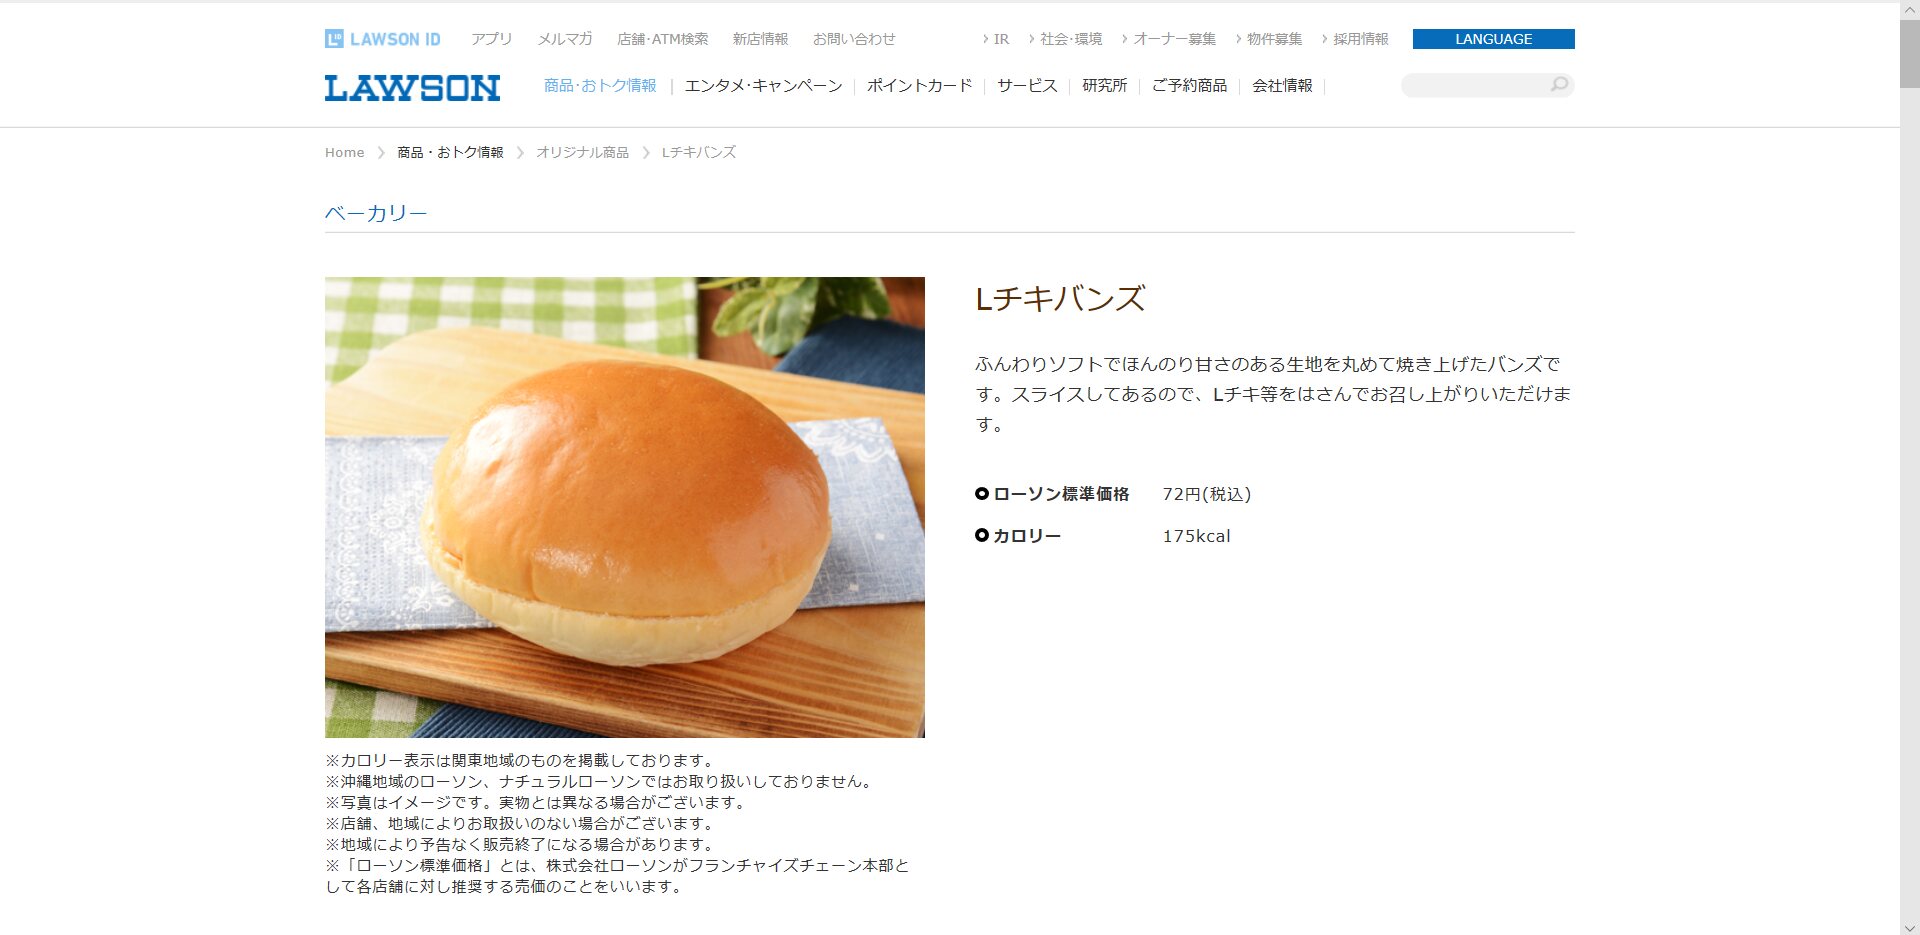
Task: Open the サービス menu item
Action: pyautogui.click(x=1027, y=86)
